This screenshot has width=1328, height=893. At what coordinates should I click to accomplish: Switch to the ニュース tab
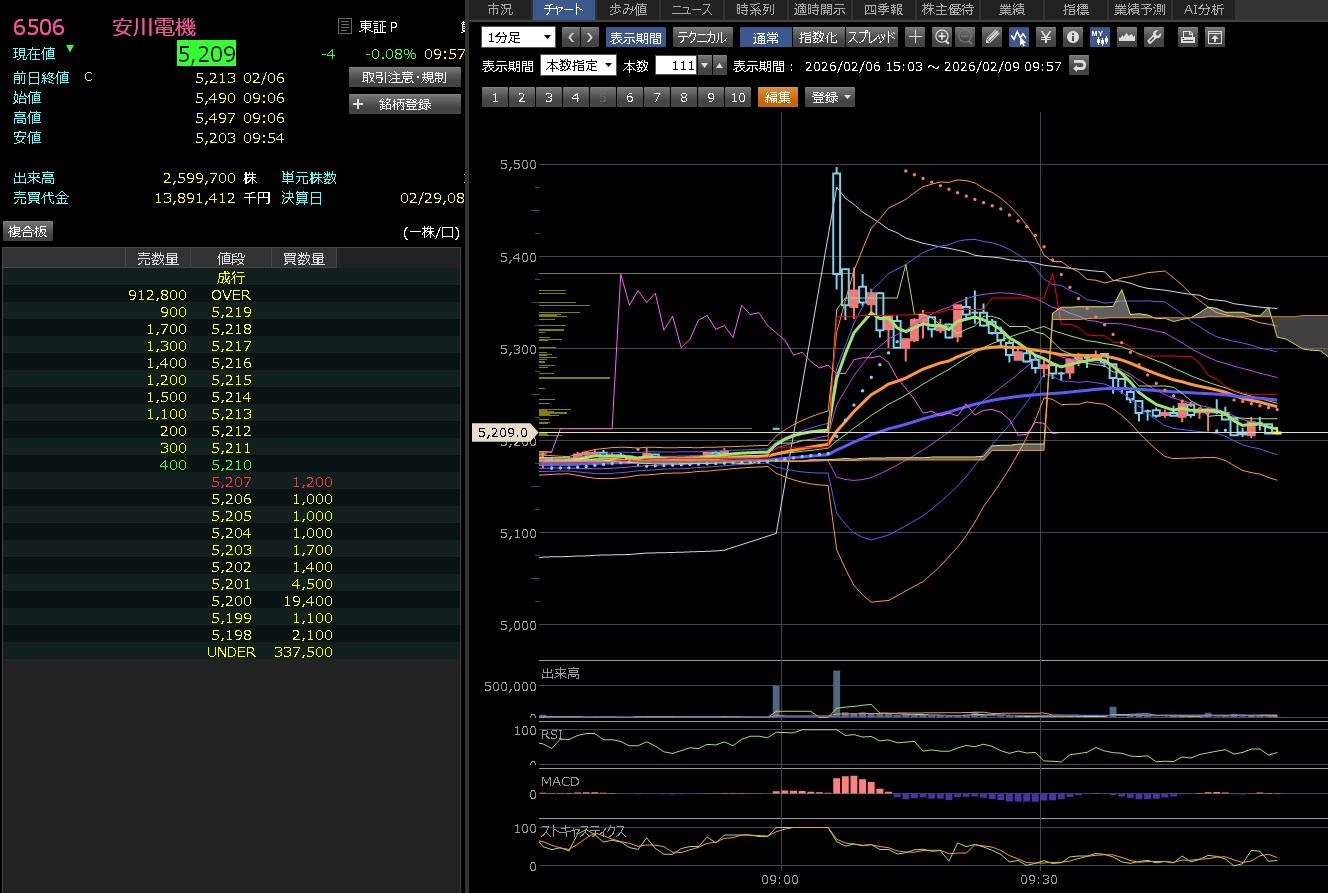click(692, 10)
